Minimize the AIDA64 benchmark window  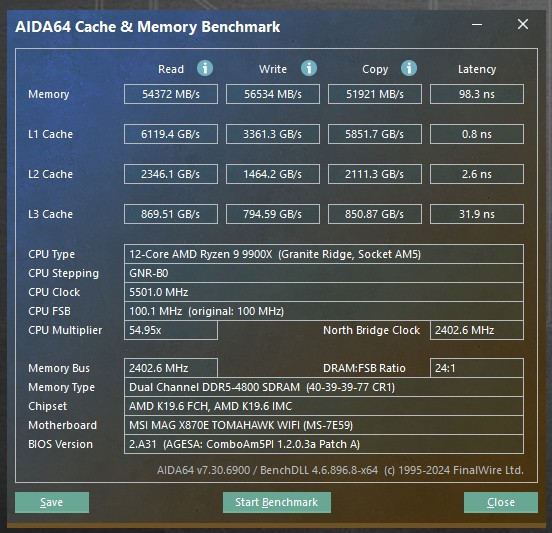pyautogui.click(x=477, y=24)
